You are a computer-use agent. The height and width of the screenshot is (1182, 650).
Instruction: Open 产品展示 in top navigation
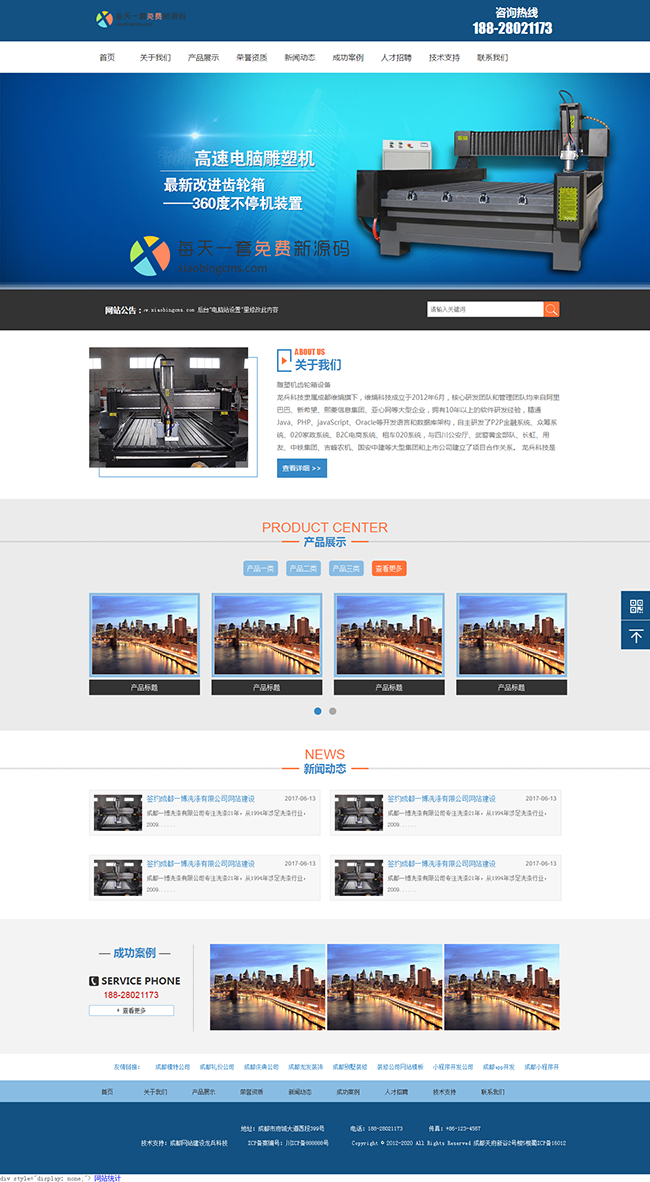coord(204,57)
